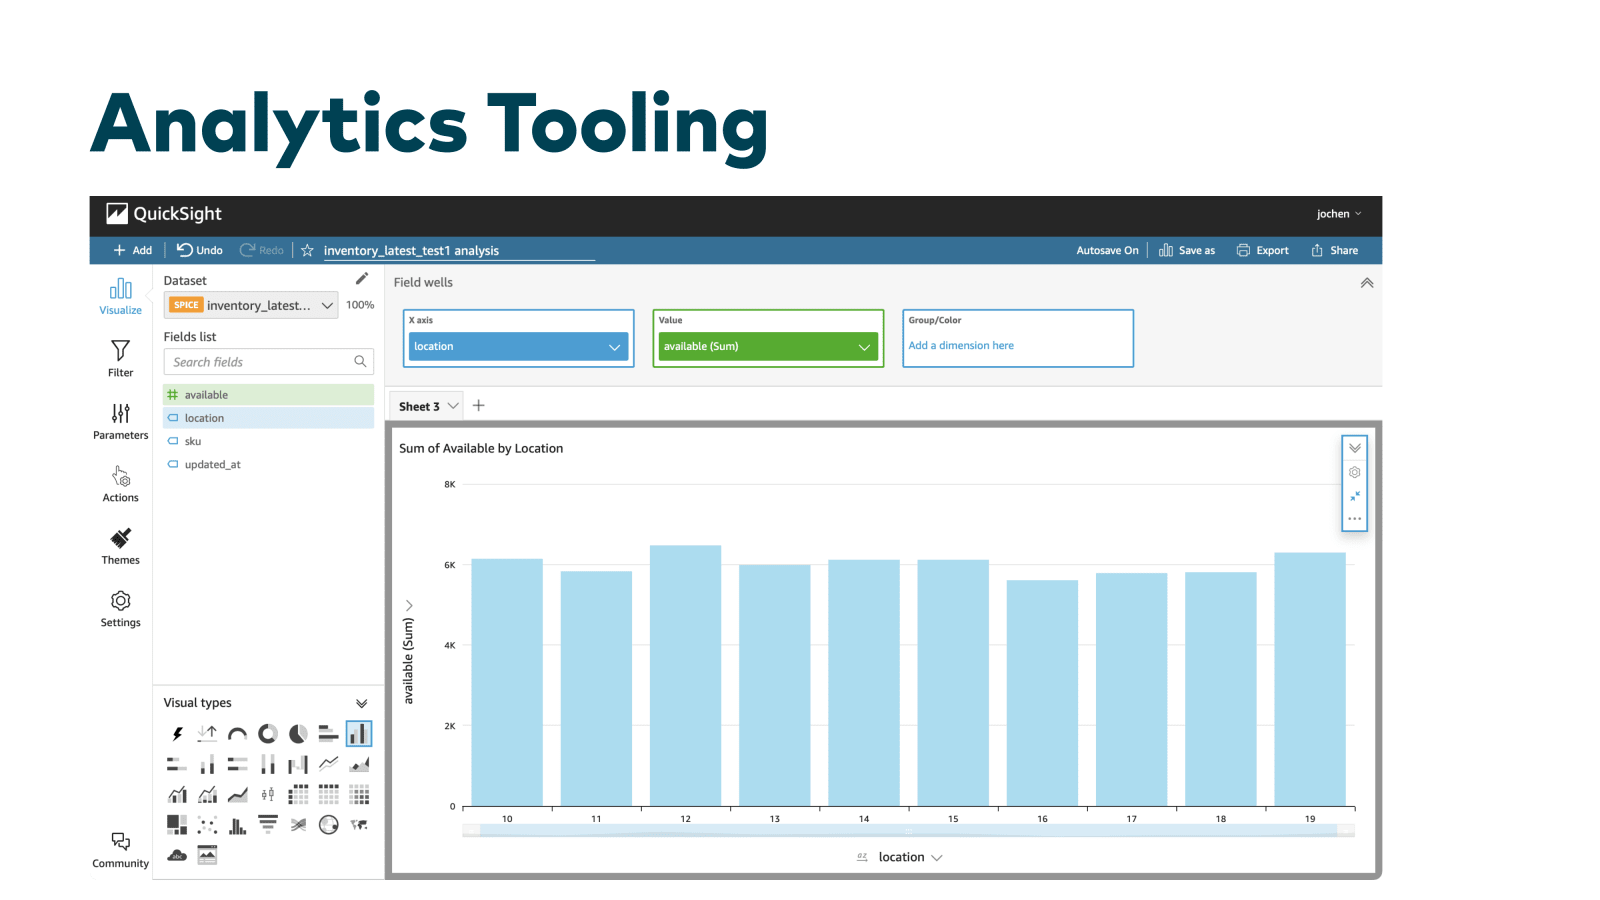Open the Community link in sidebar
Viewport: 1600px width, 900px height.
click(x=121, y=850)
